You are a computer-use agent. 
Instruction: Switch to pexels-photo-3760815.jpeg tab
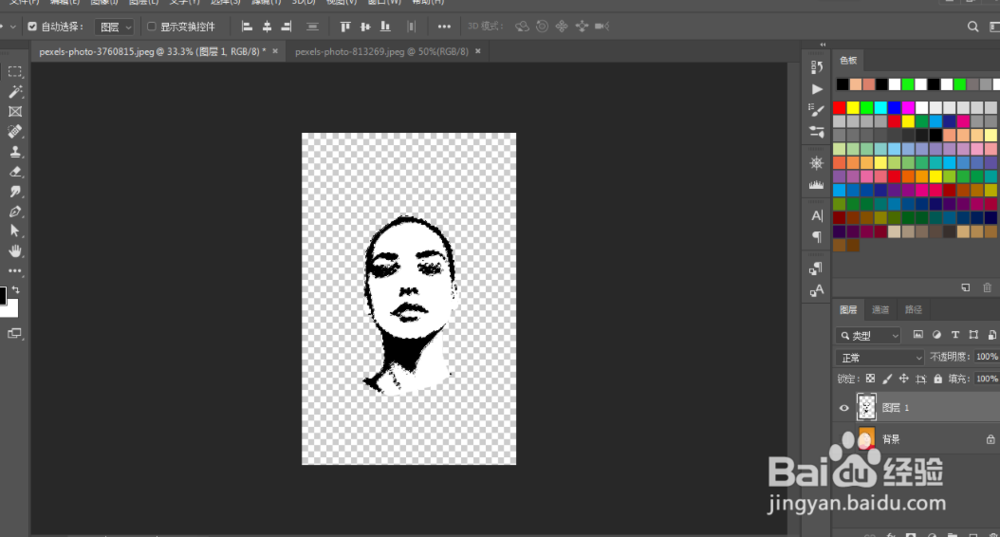point(152,52)
